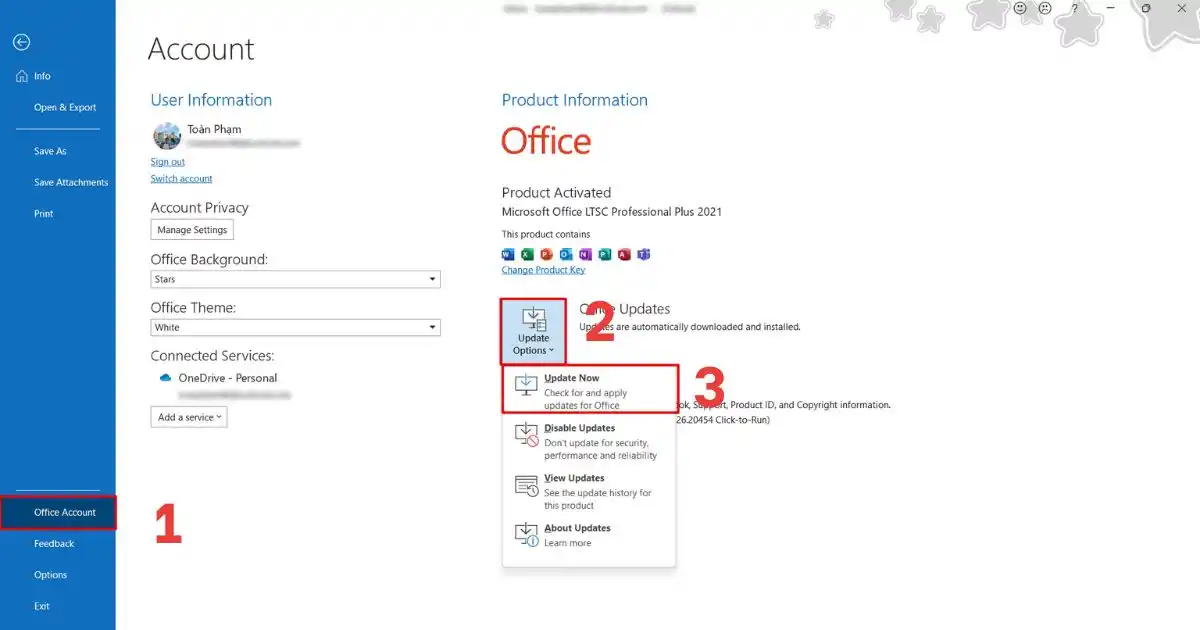Click the Sign out link

click(168, 161)
